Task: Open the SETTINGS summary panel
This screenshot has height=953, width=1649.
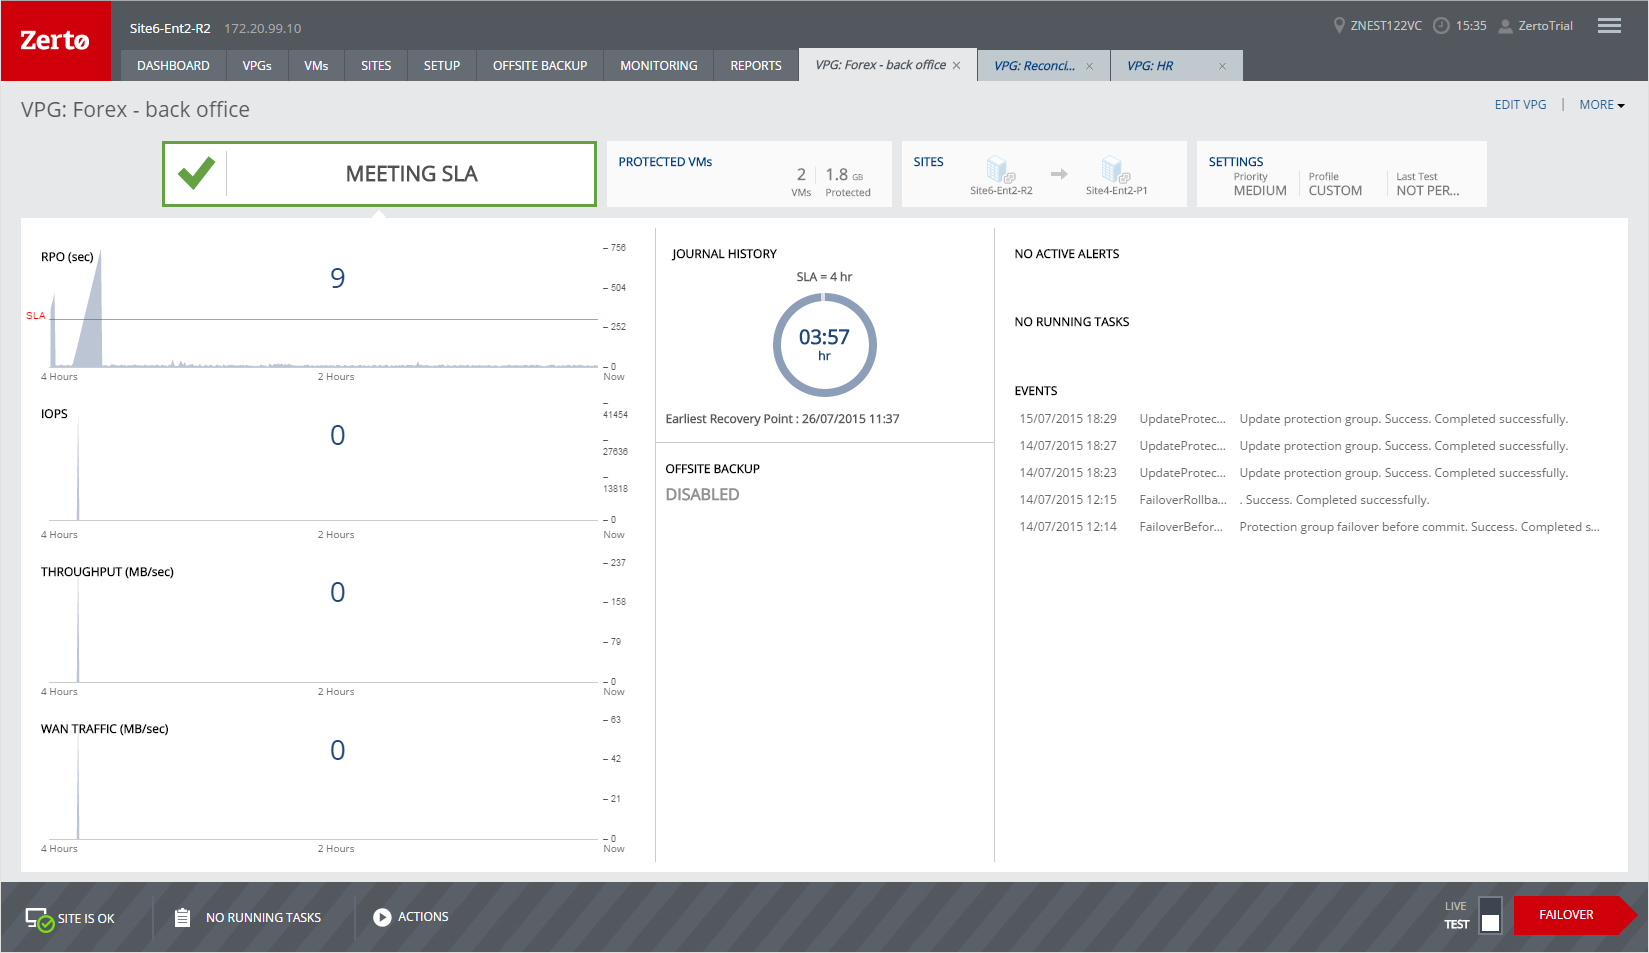Action: (1341, 174)
